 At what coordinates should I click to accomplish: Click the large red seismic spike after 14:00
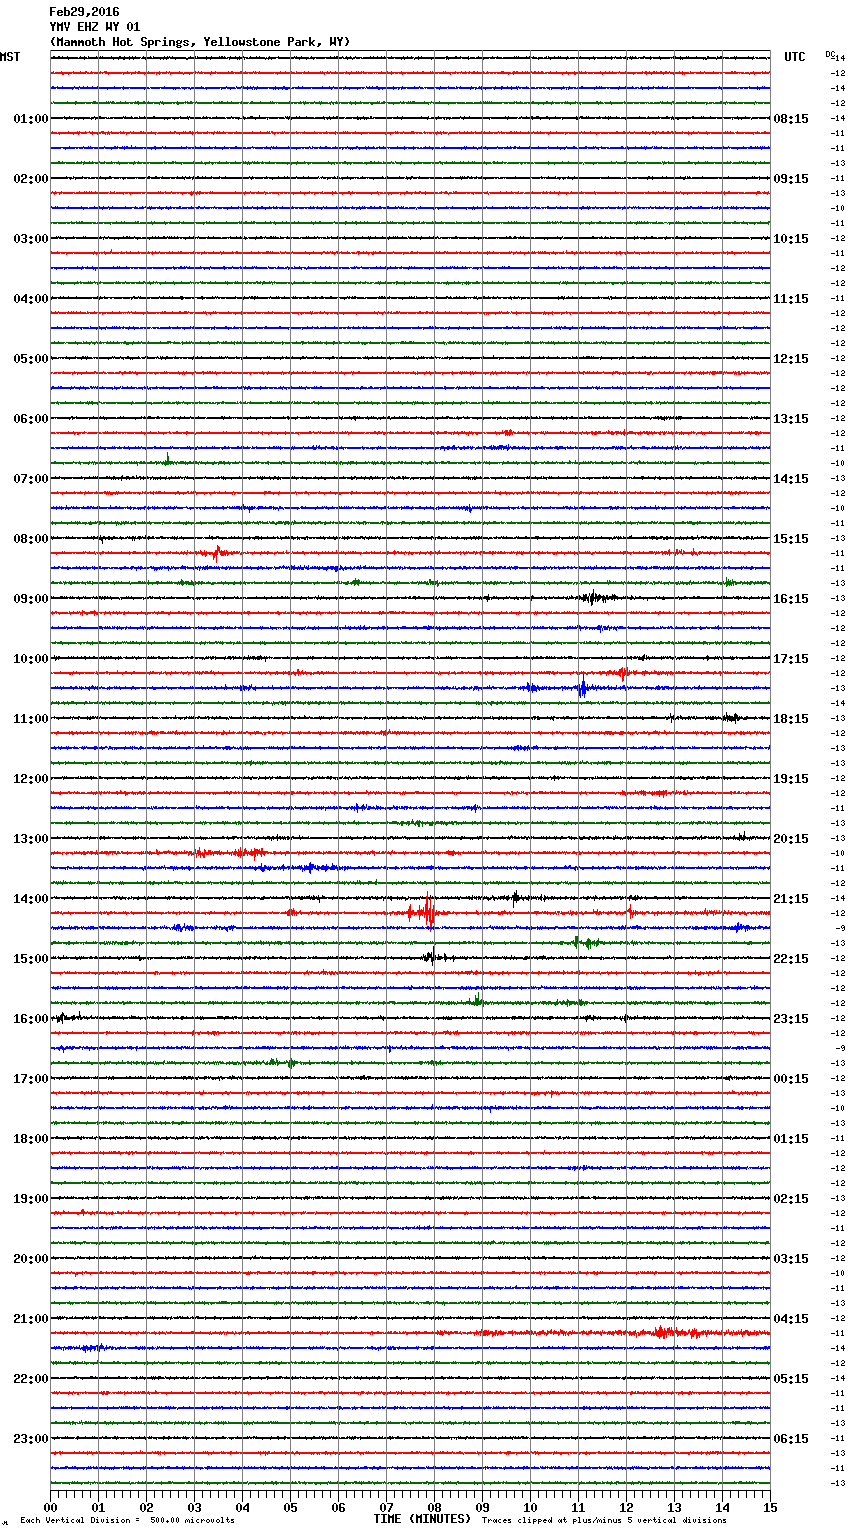click(x=427, y=912)
